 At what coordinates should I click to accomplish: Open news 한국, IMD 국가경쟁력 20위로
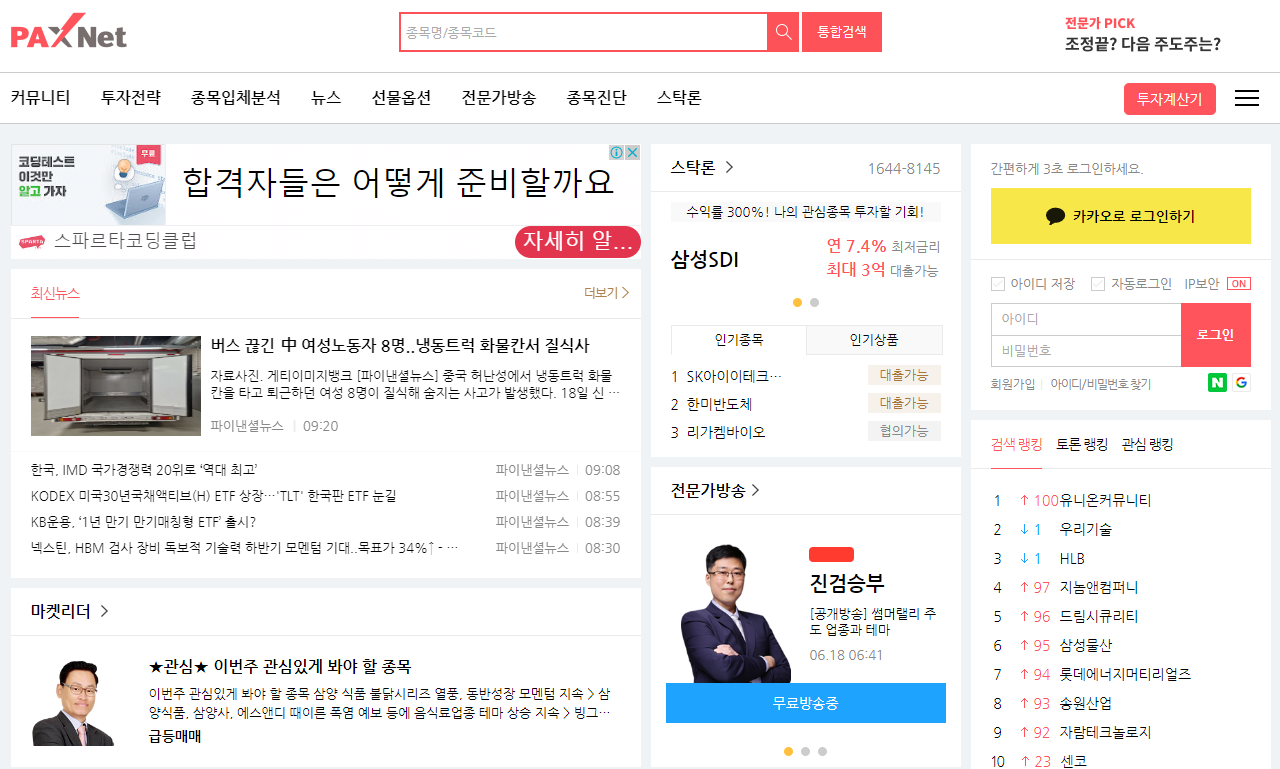144,470
